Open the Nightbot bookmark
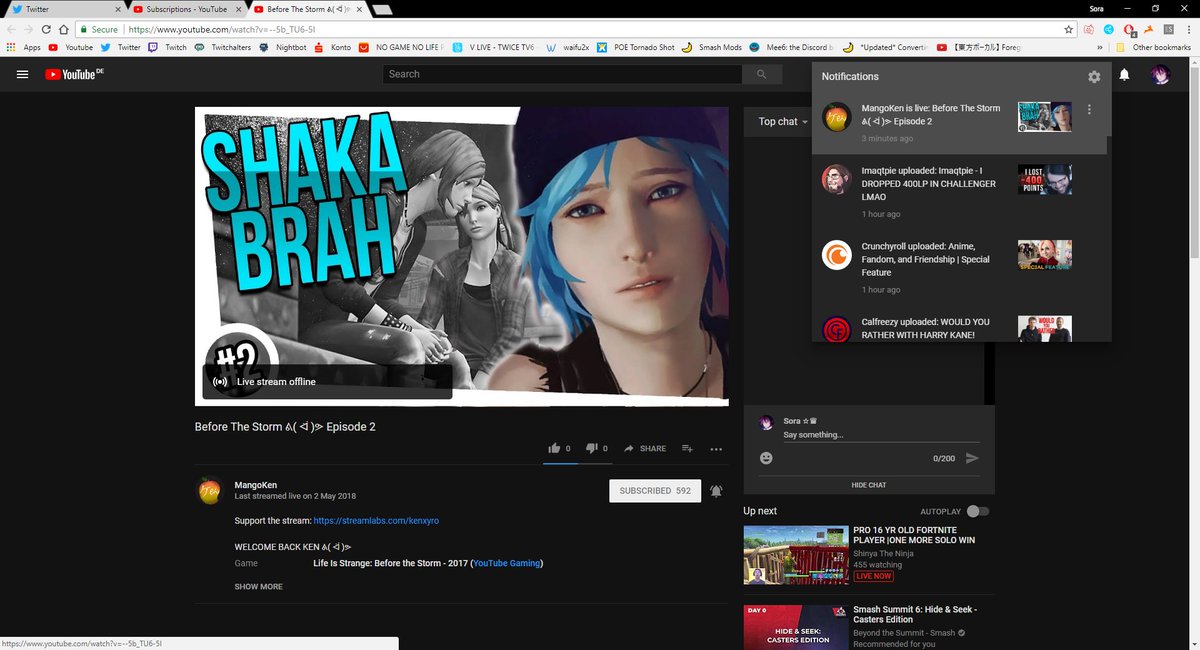The height and width of the screenshot is (650, 1200). [x=283, y=47]
